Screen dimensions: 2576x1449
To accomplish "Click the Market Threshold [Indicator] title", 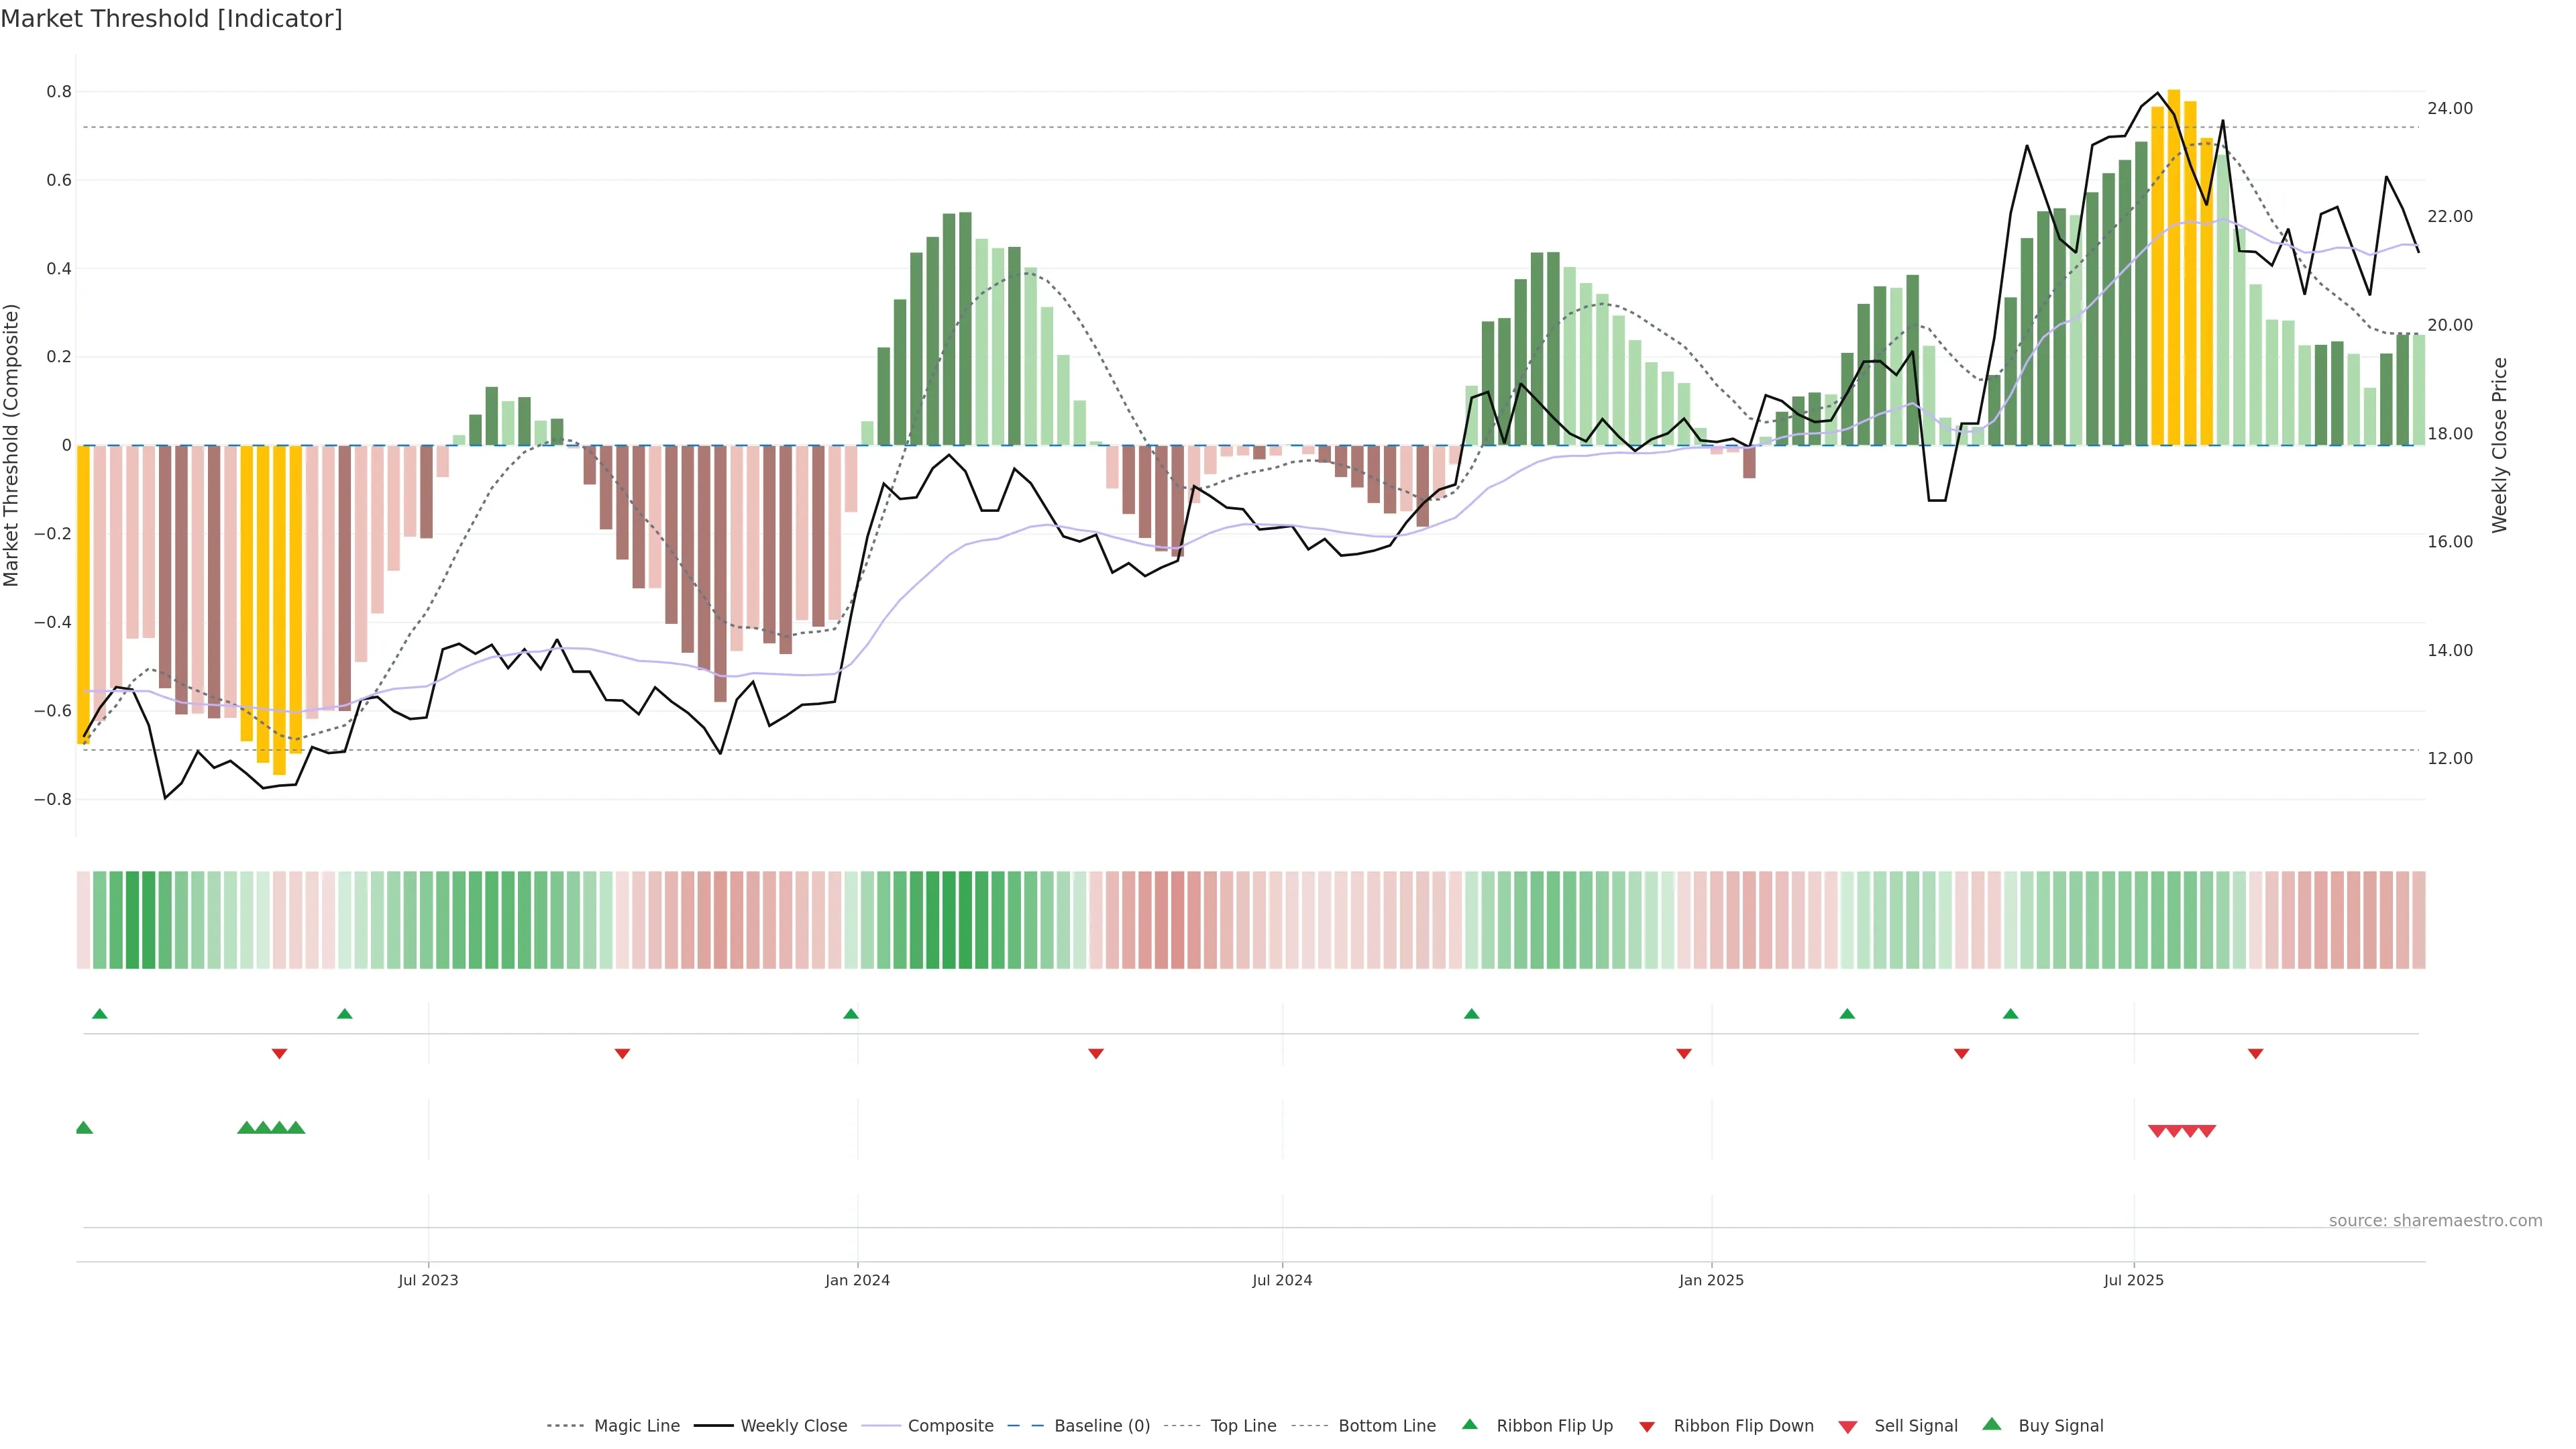I will coord(172,19).
